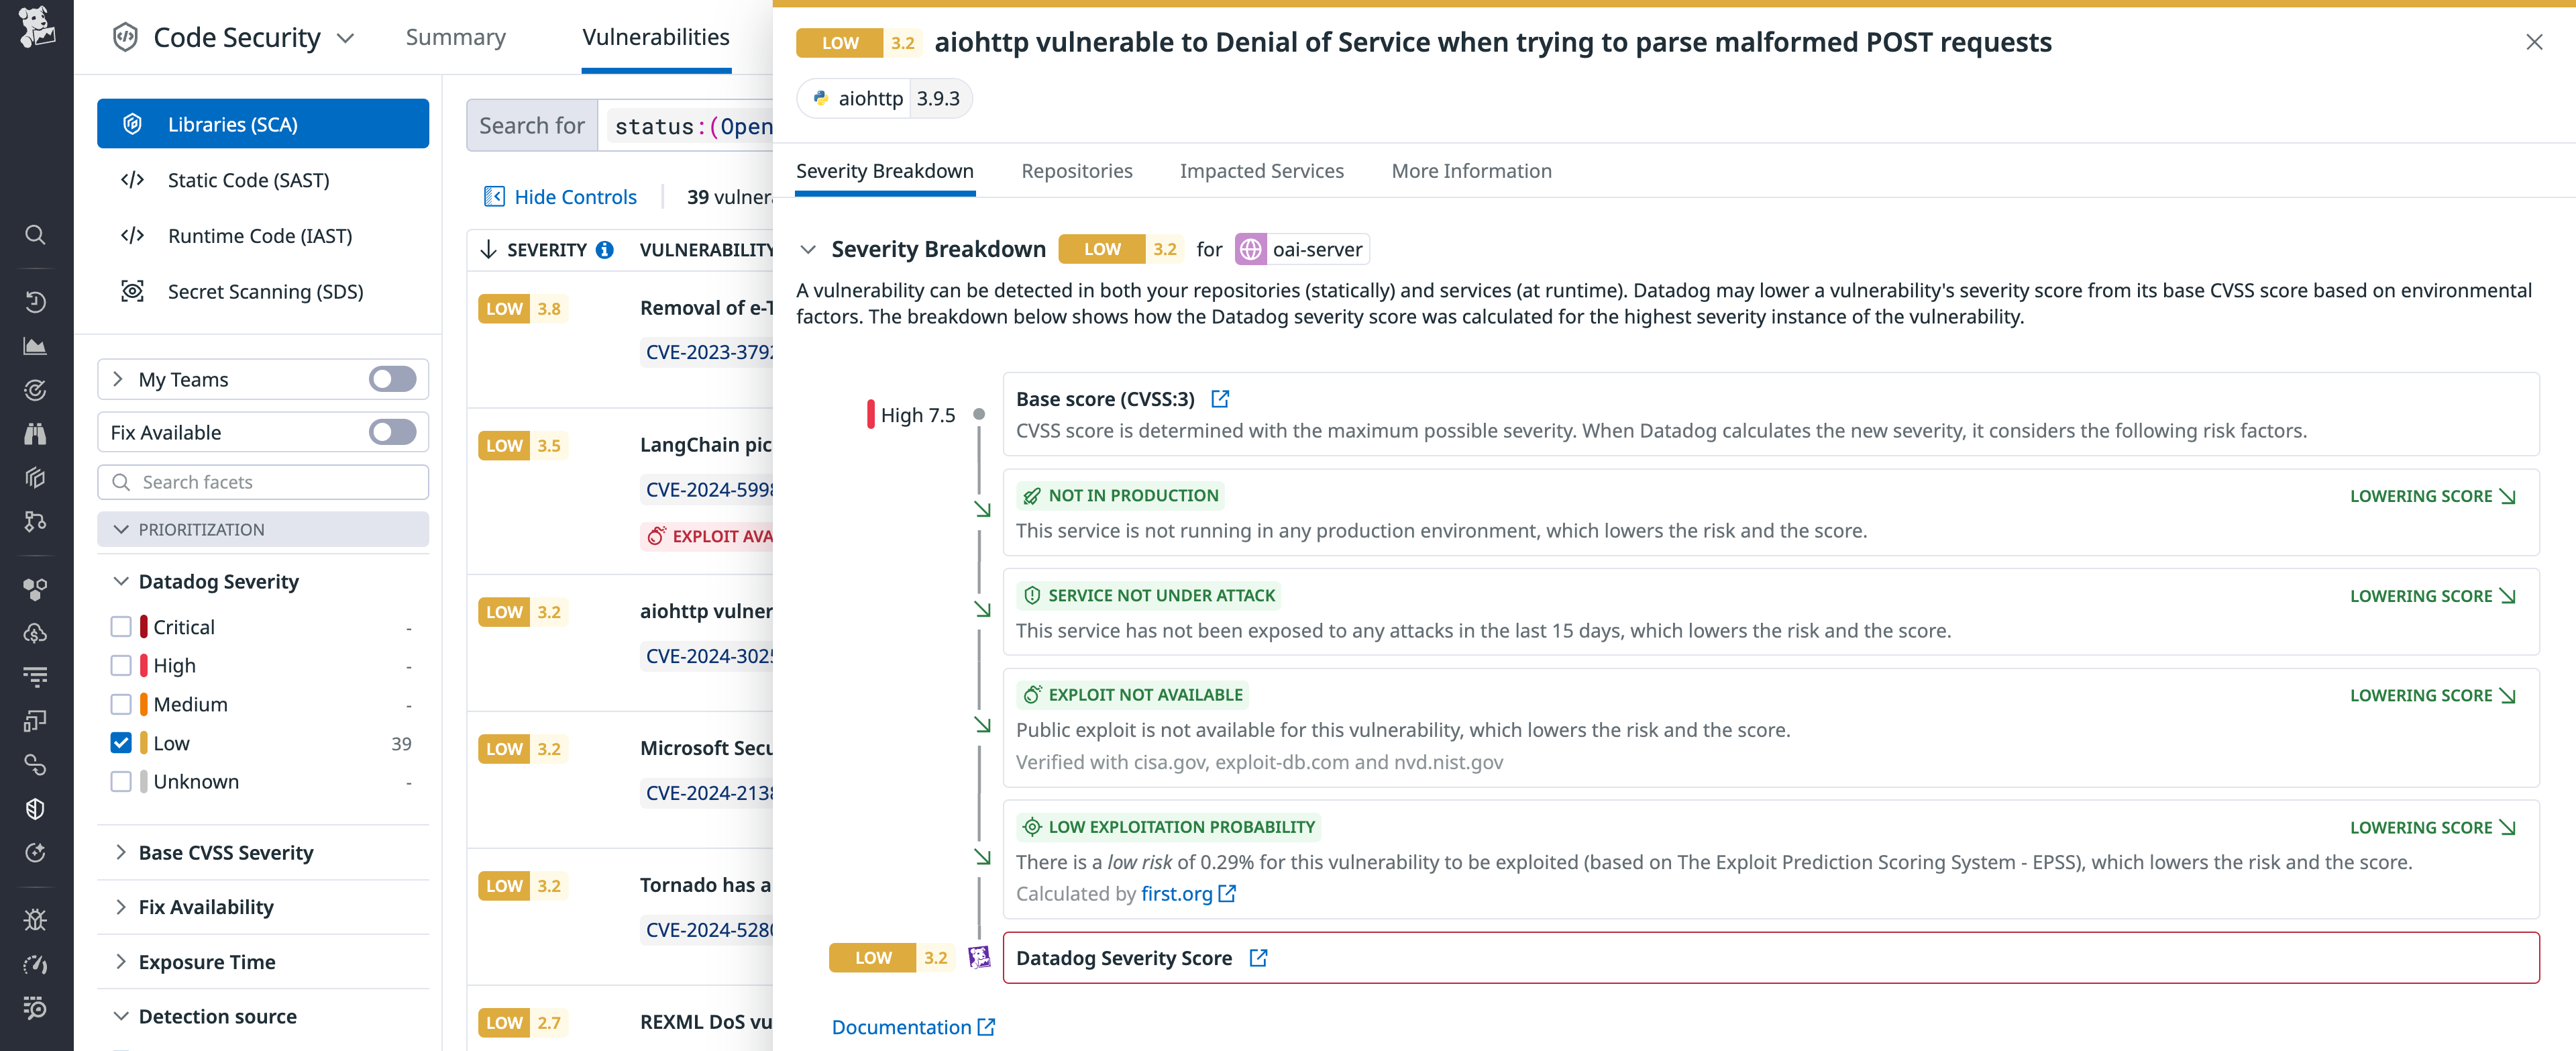This screenshot has width=2576, height=1051.
Task: Enable the My Teams toggle
Action: [x=392, y=379]
